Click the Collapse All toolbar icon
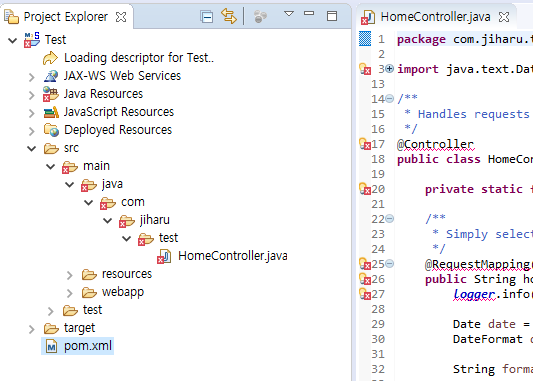 point(207,16)
